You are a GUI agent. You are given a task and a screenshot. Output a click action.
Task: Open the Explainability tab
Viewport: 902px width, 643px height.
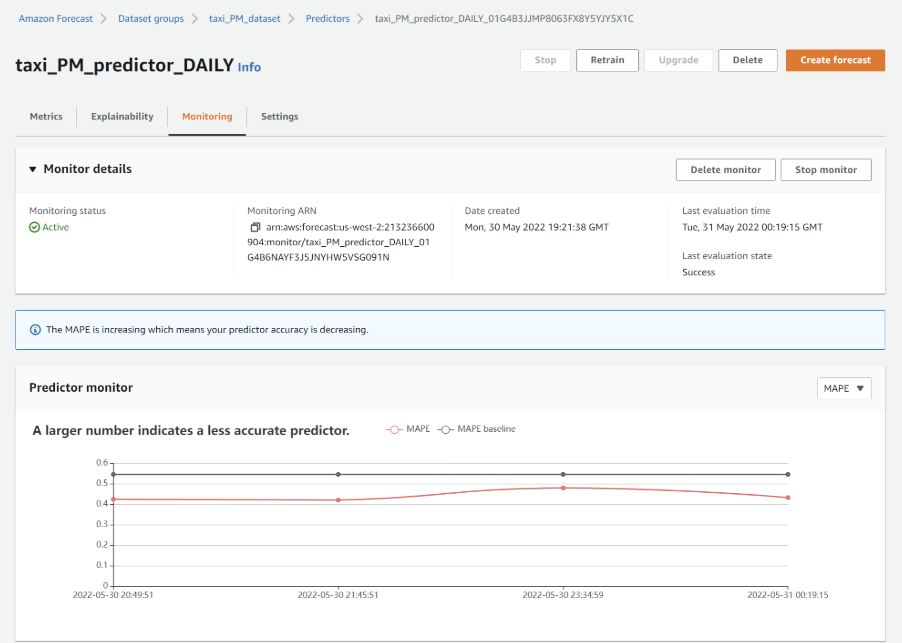pyautogui.click(x=122, y=117)
